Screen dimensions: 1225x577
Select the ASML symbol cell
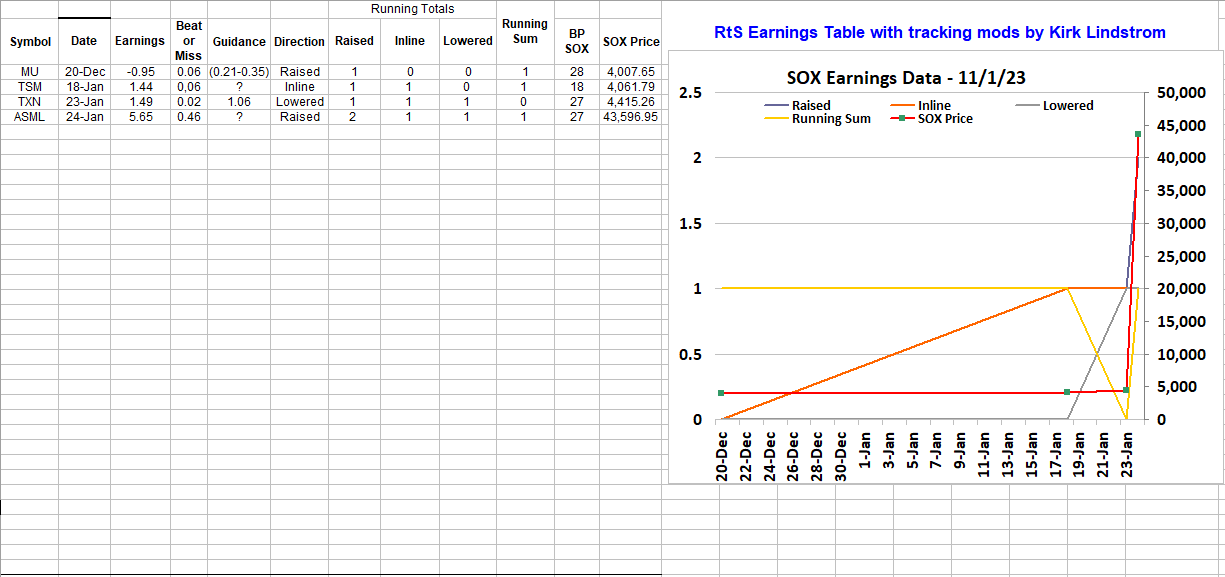click(30, 117)
